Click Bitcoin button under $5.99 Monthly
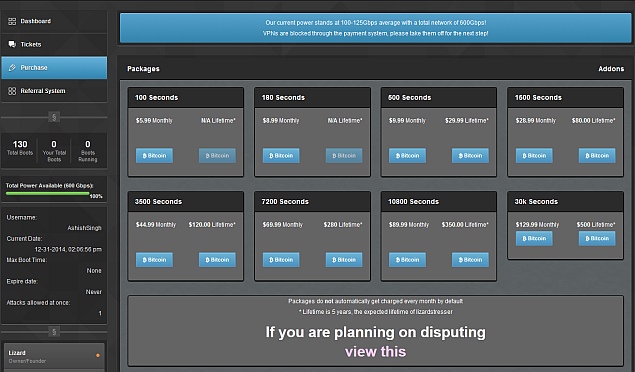This screenshot has width=635, height=372. tap(154, 155)
